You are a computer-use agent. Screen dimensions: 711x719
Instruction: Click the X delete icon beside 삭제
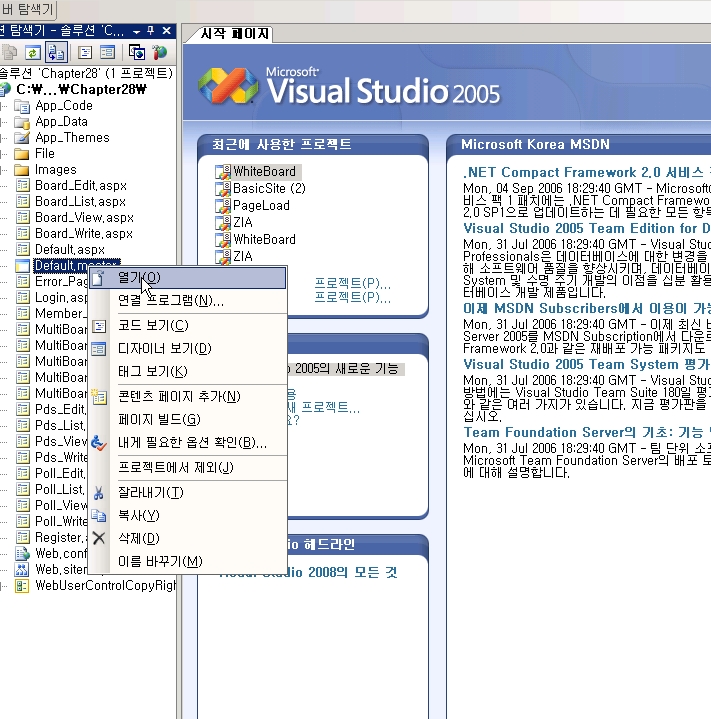tap(99, 538)
